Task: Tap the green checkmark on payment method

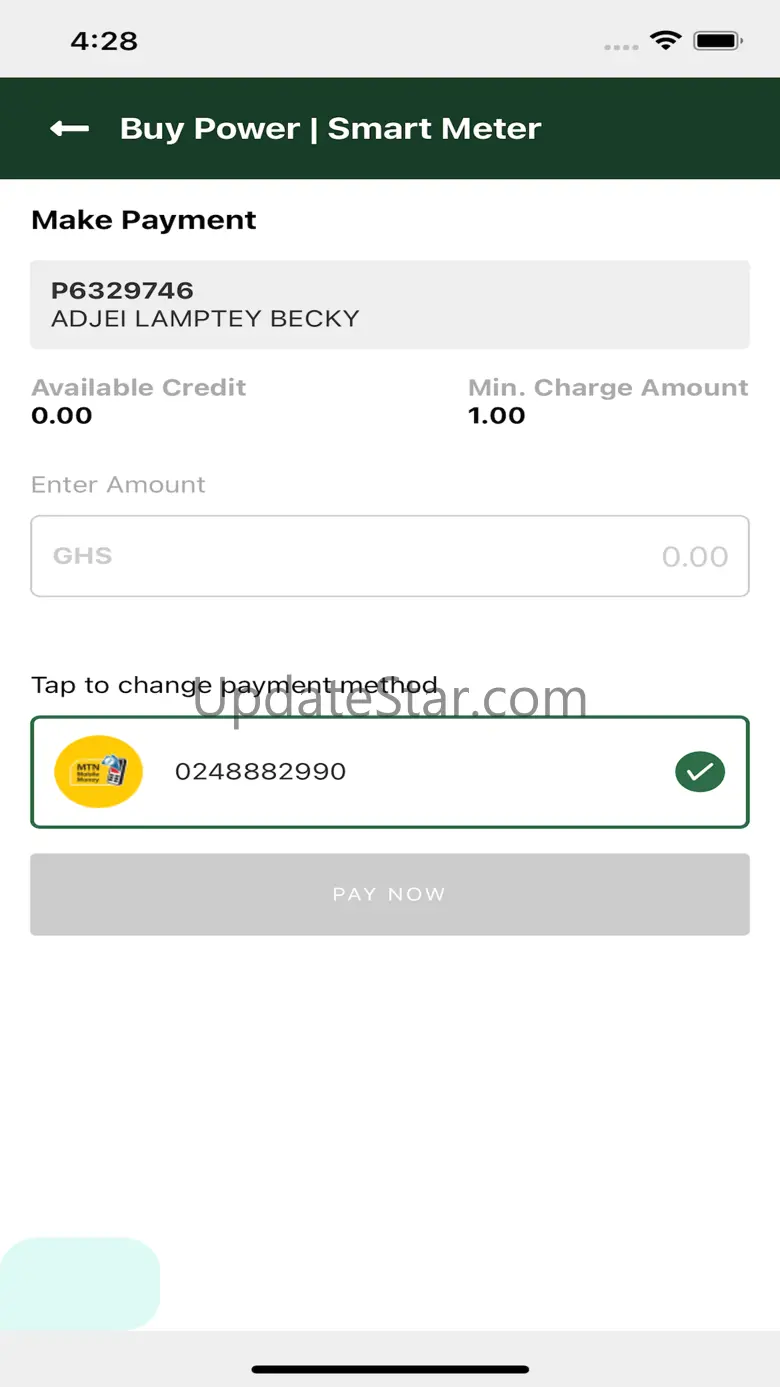Action: pyautogui.click(x=700, y=771)
